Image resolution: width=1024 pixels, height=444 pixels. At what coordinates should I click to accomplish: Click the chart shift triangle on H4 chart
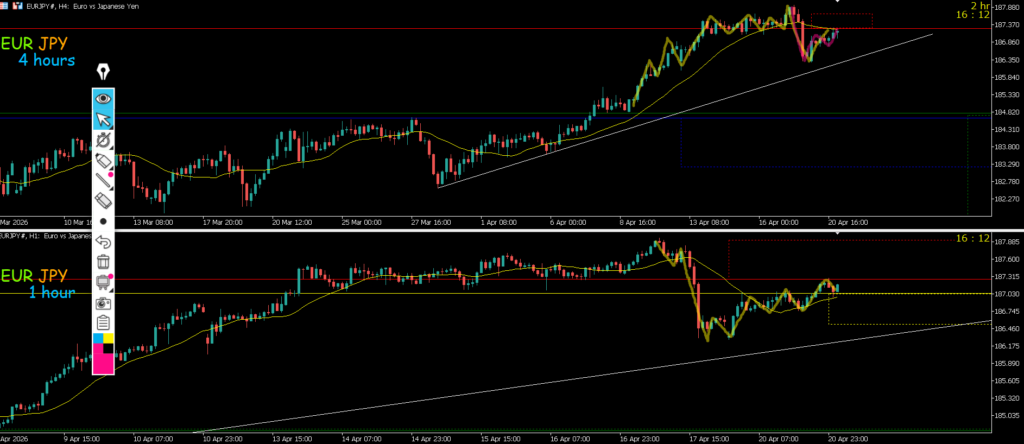pos(837,3)
